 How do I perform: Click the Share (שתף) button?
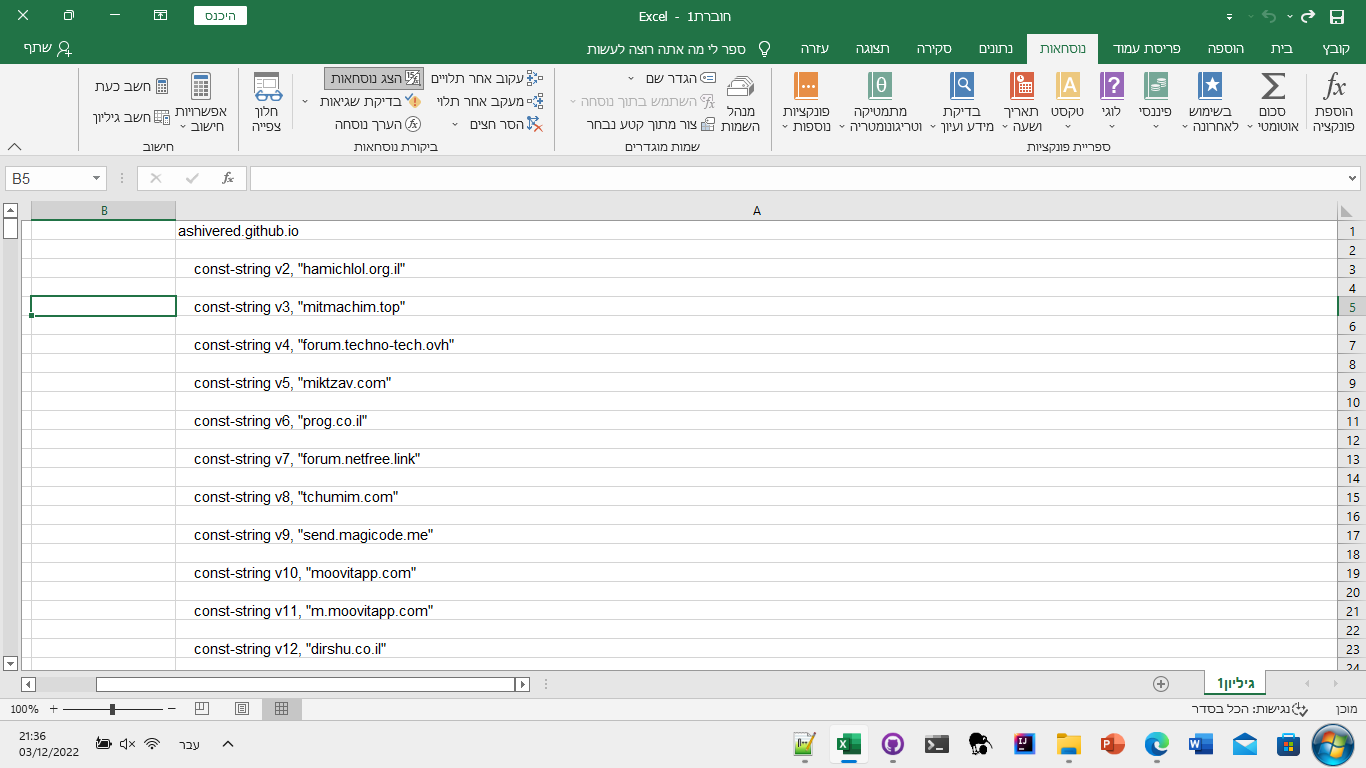(x=47, y=48)
